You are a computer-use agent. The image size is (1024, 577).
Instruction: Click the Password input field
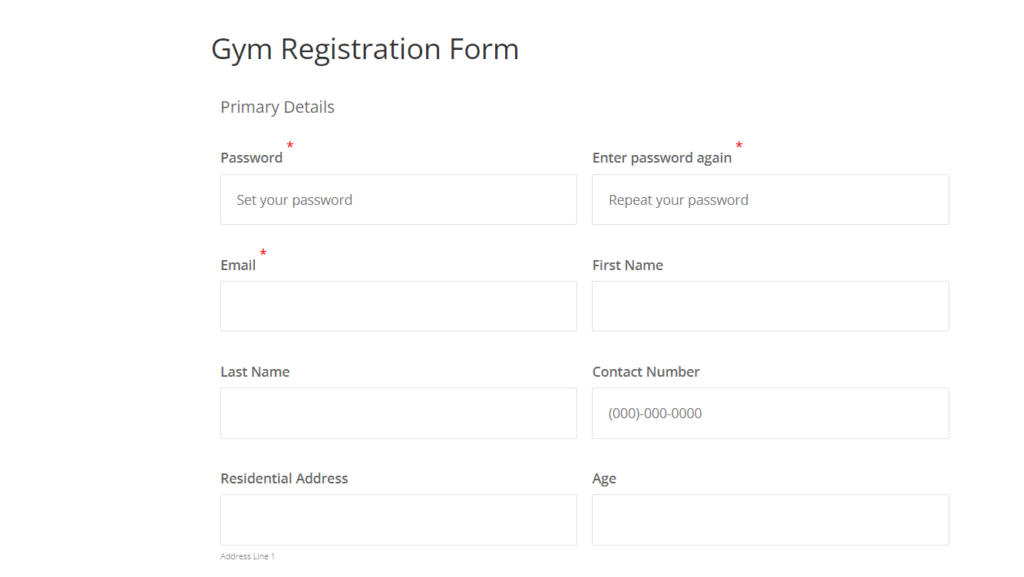tap(398, 199)
